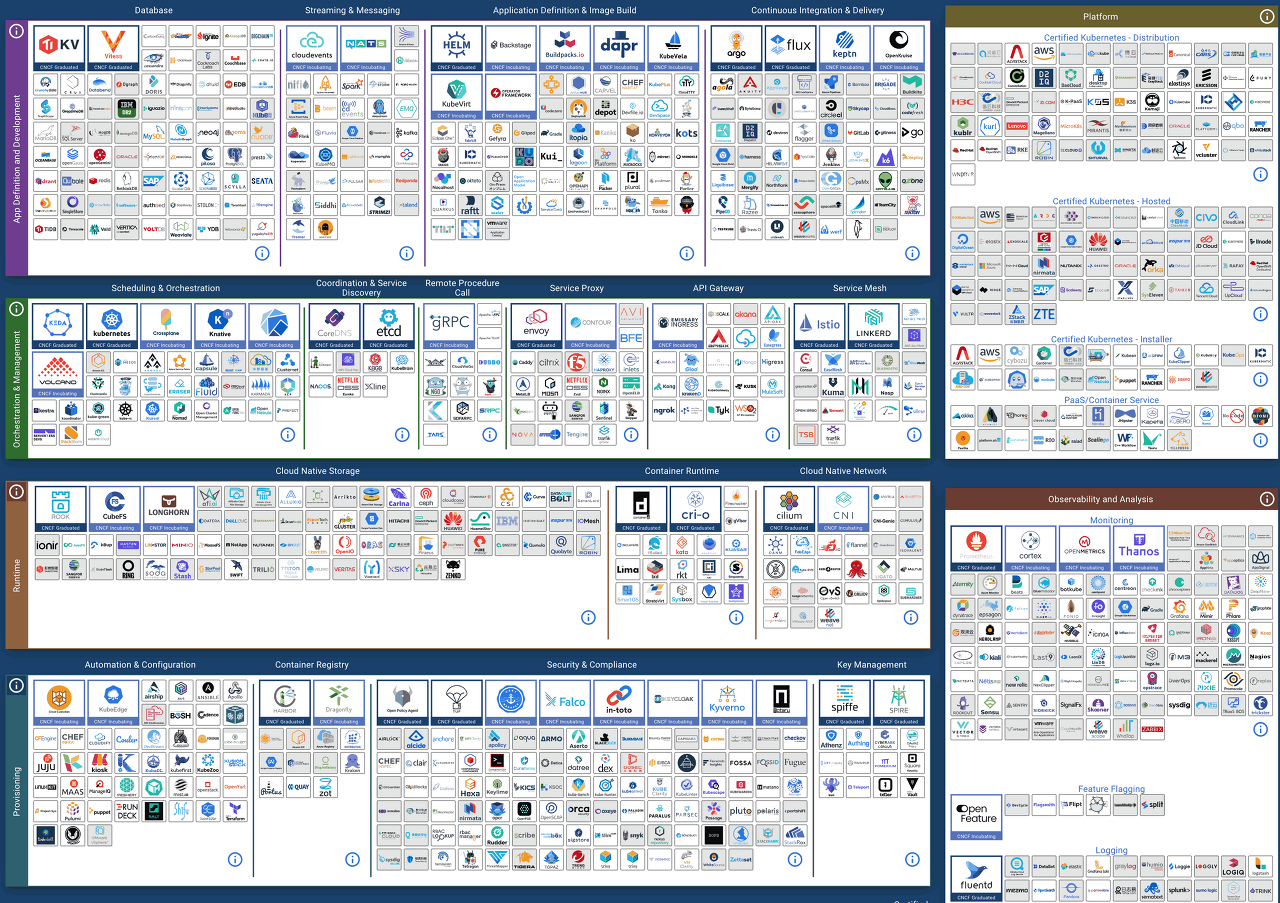Click the Open Policy Agent card
The image size is (1280, 903).
[403, 703]
